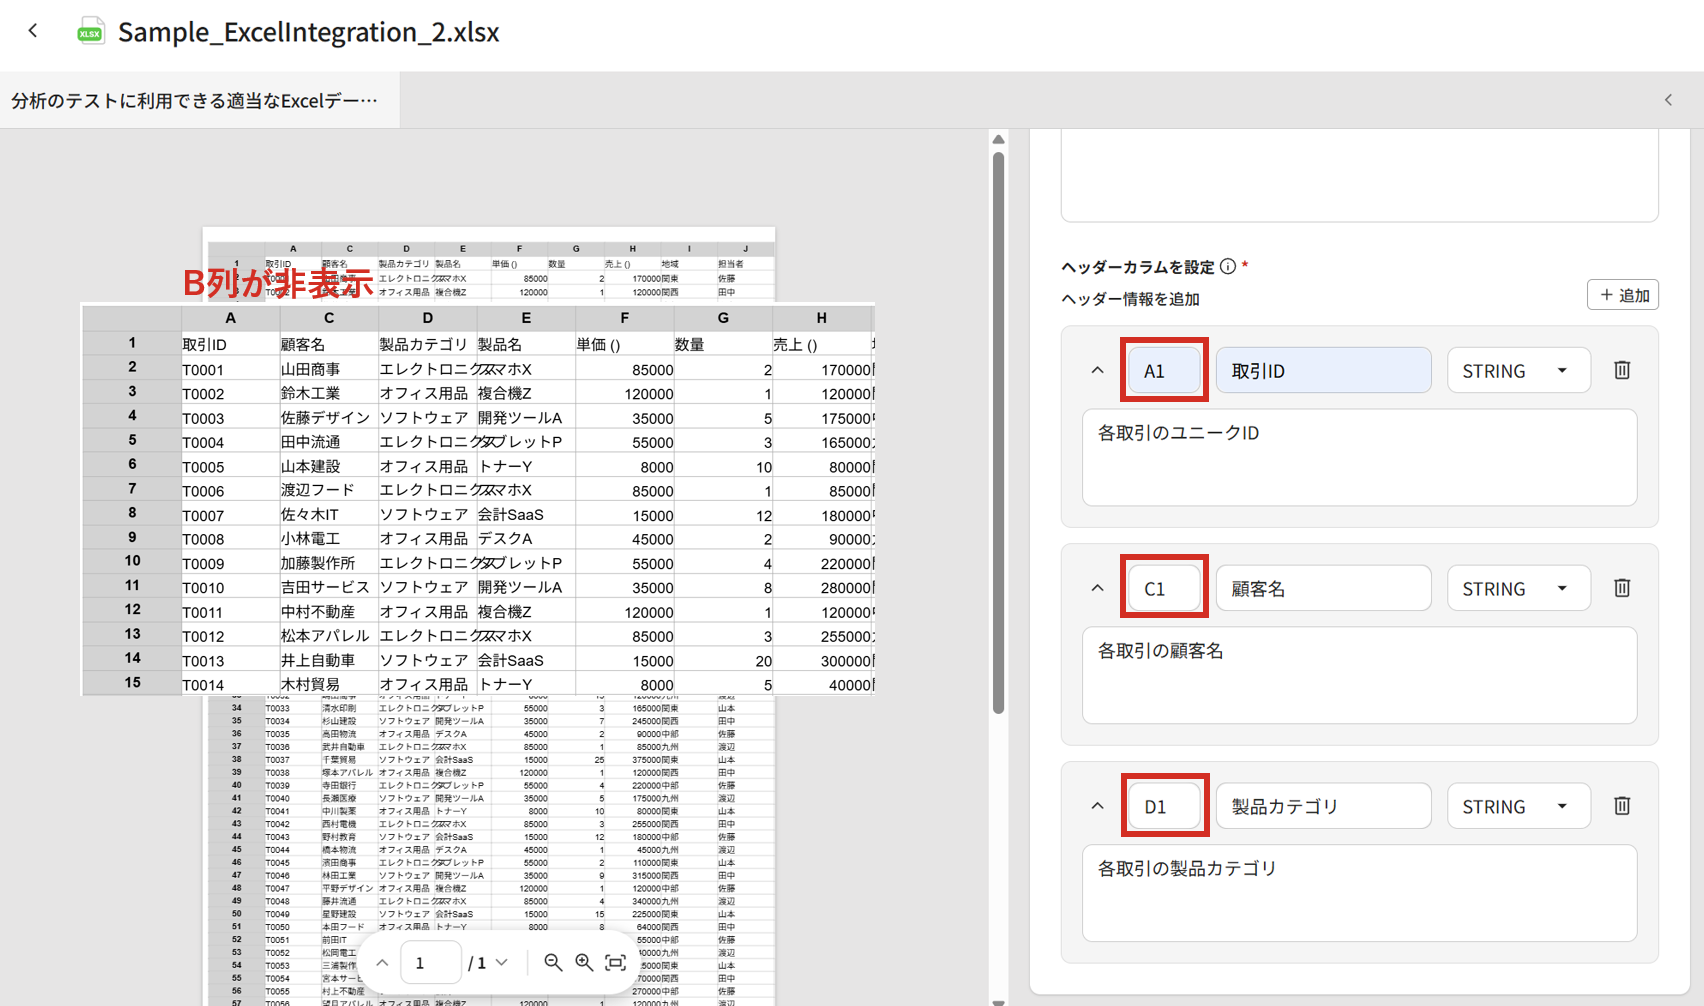Click the 追加 button

pyautogui.click(x=1622, y=295)
